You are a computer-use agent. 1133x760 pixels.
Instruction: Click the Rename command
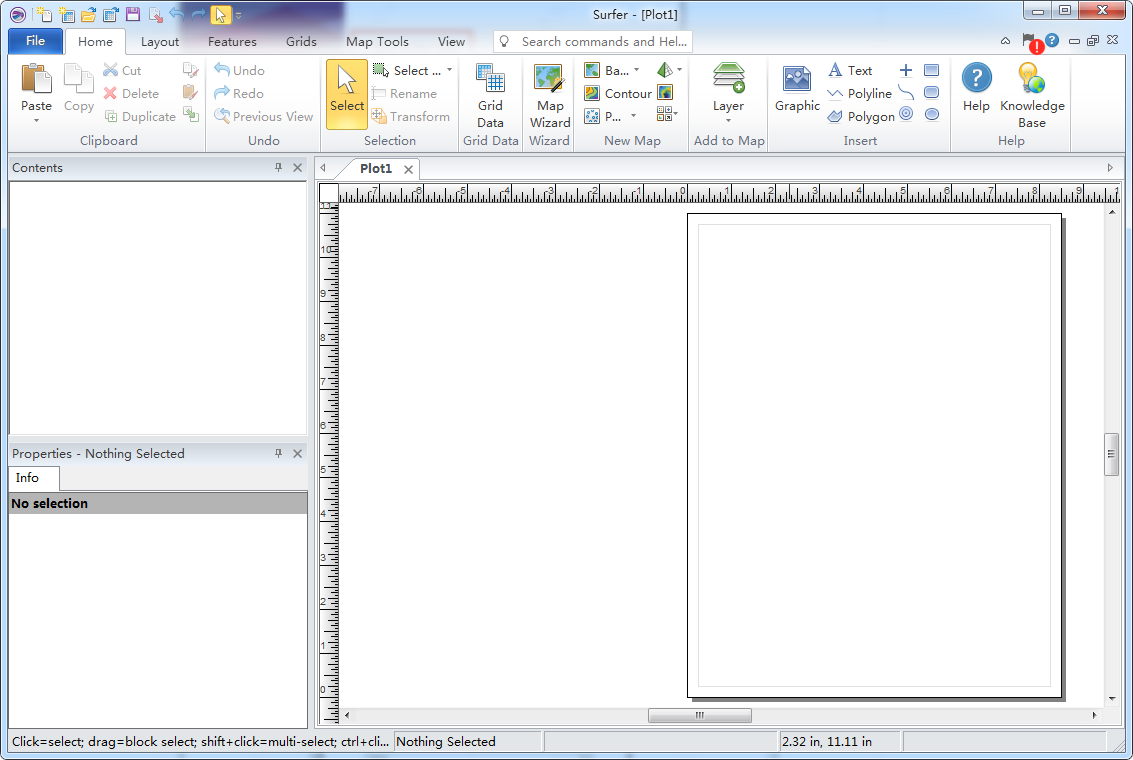tap(404, 93)
